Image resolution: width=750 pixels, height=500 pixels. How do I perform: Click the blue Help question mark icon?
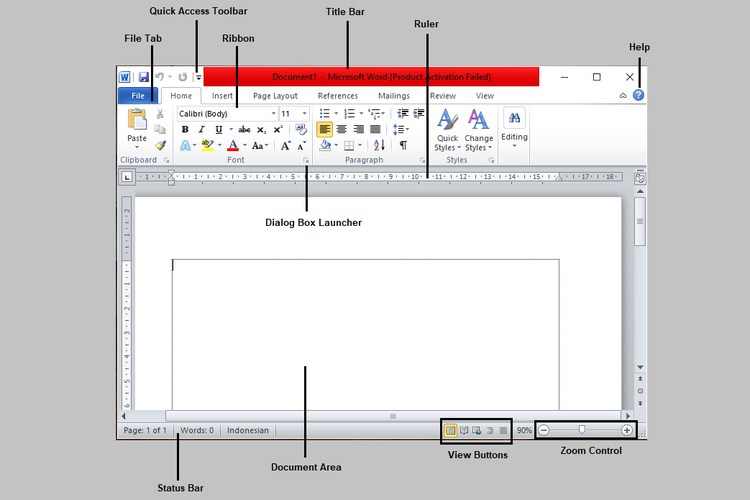point(638,95)
